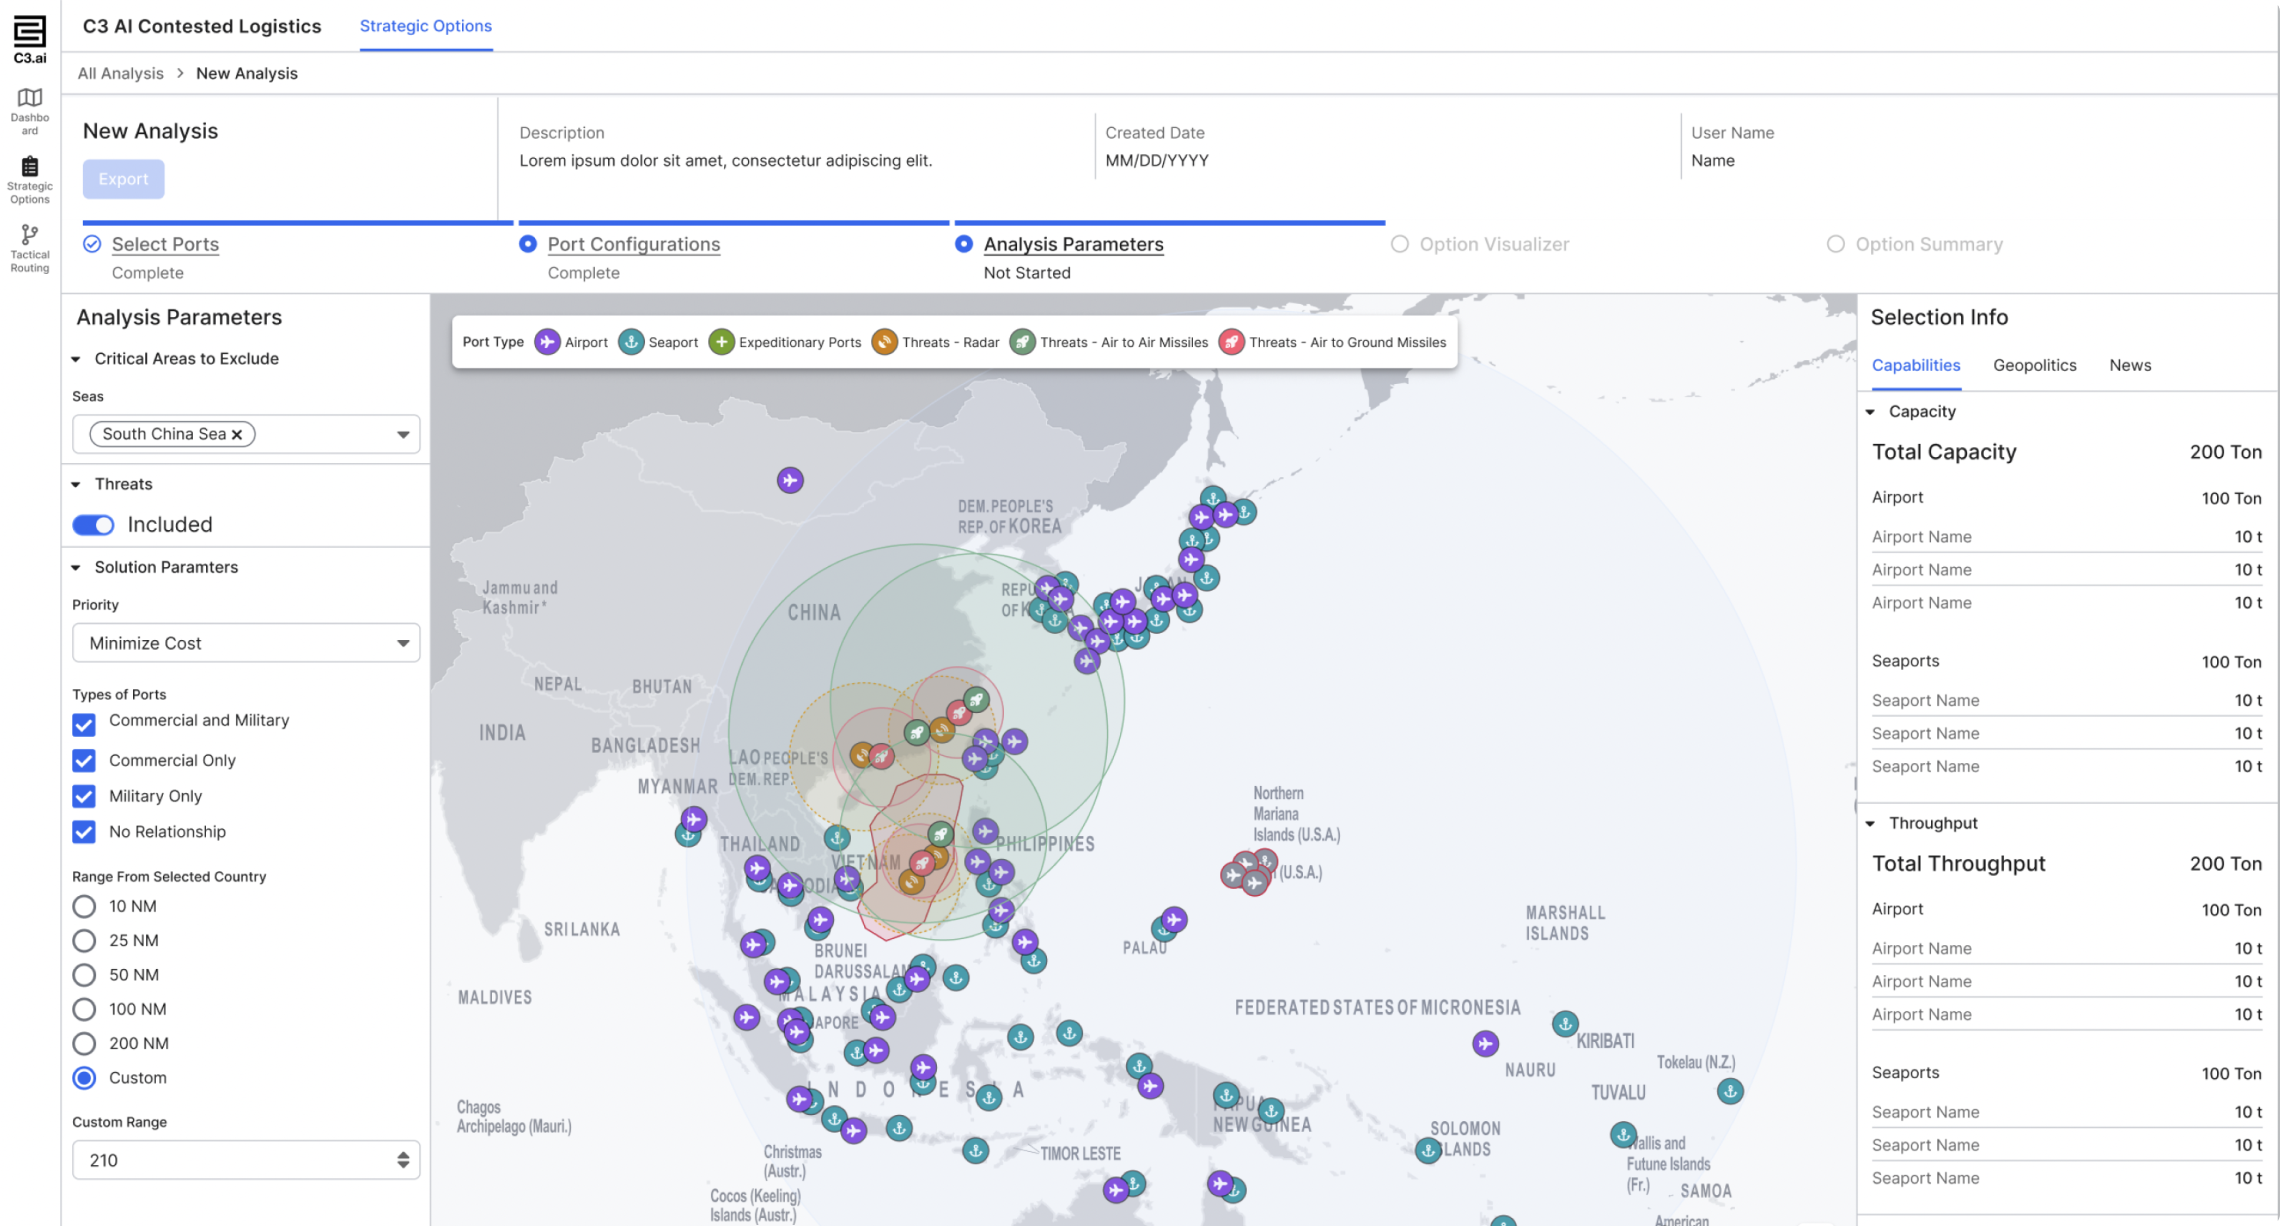Screen dimensions: 2280x1226
Task: Click Threats - Air to Ground Missiles legend icon
Action: click(x=1232, y=342)
